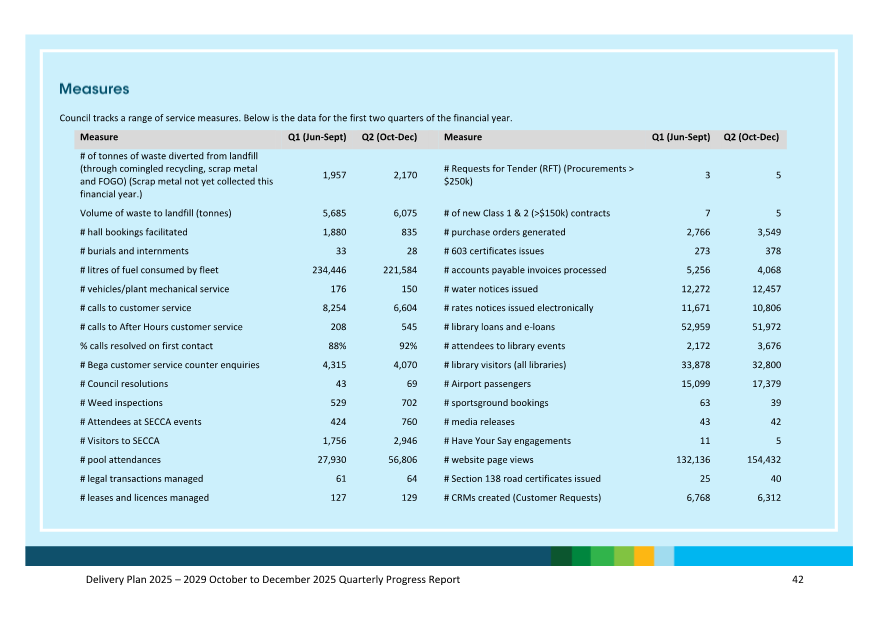Click the yellow block in footer bar
This screenshot has width=876, height=620.
[644, 556]
